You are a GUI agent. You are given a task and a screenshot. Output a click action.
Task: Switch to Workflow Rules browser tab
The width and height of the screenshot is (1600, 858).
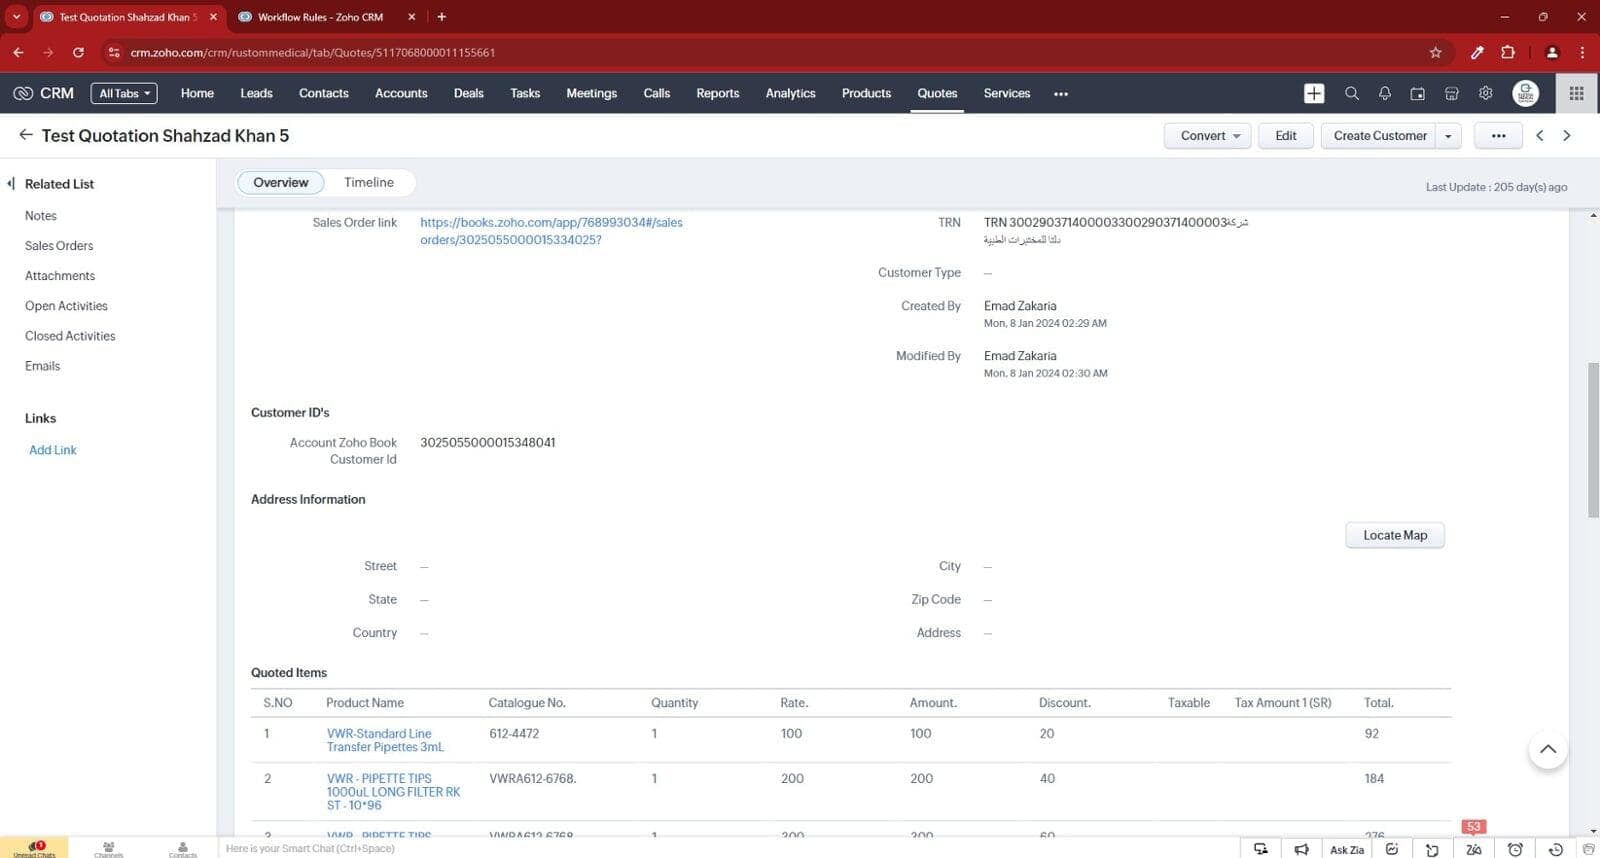(320, 17)
